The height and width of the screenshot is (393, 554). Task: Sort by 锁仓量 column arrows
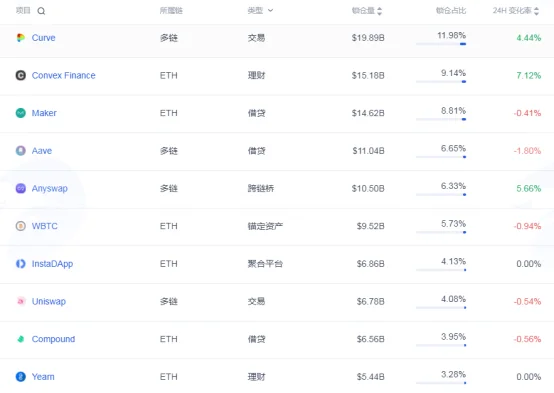379,11
